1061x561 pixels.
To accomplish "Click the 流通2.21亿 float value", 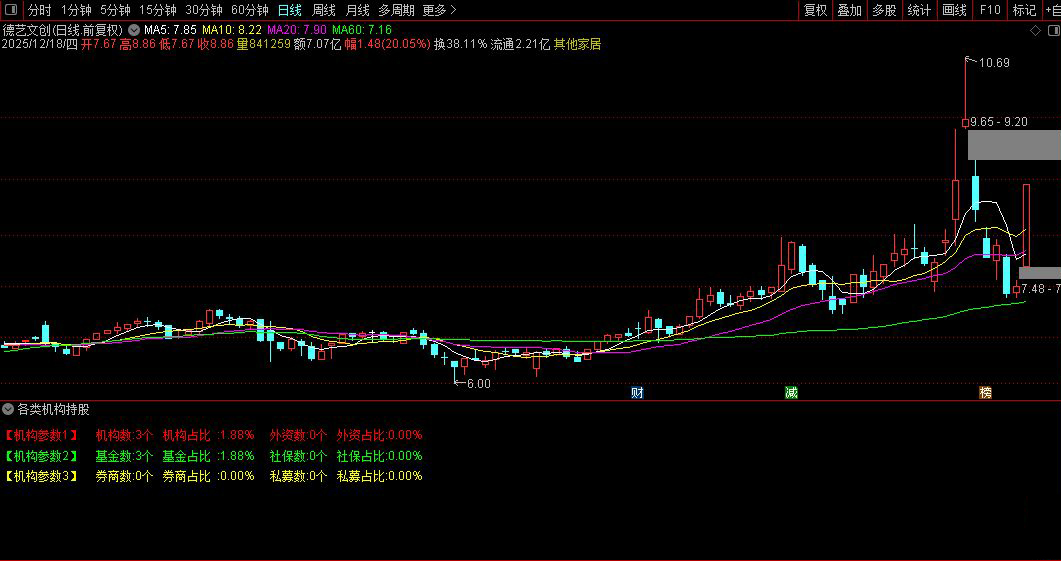I will point(520,45).
